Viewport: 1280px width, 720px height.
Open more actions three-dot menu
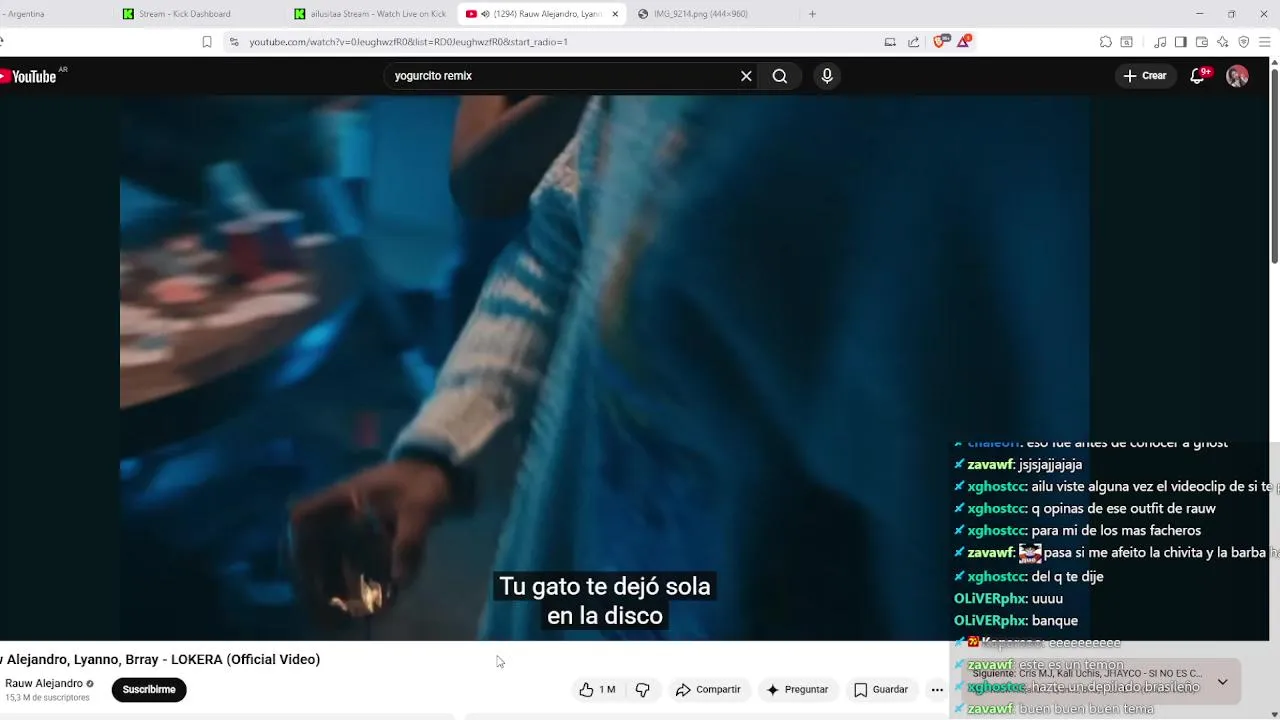937,689
